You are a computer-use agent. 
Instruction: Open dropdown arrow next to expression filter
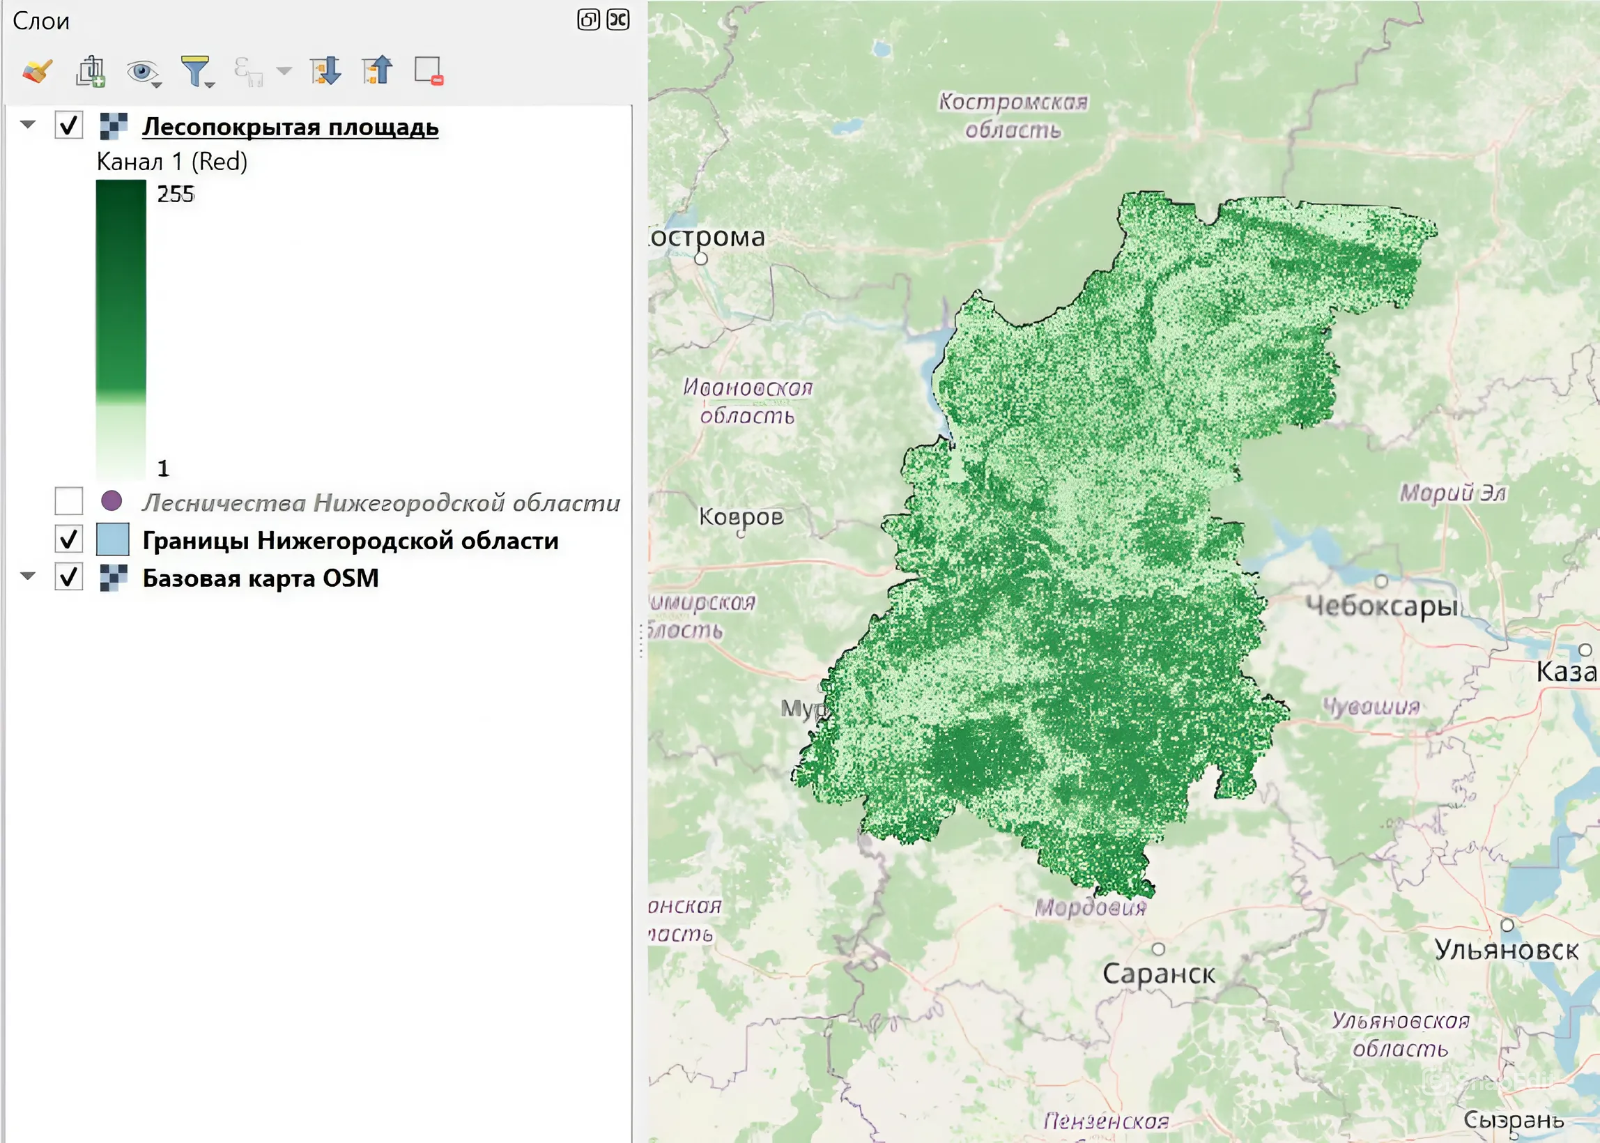coord(284,71)
